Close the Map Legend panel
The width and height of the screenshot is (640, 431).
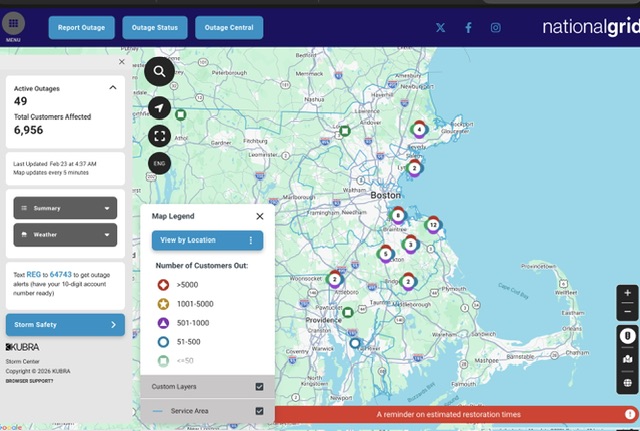pos(260,215)
